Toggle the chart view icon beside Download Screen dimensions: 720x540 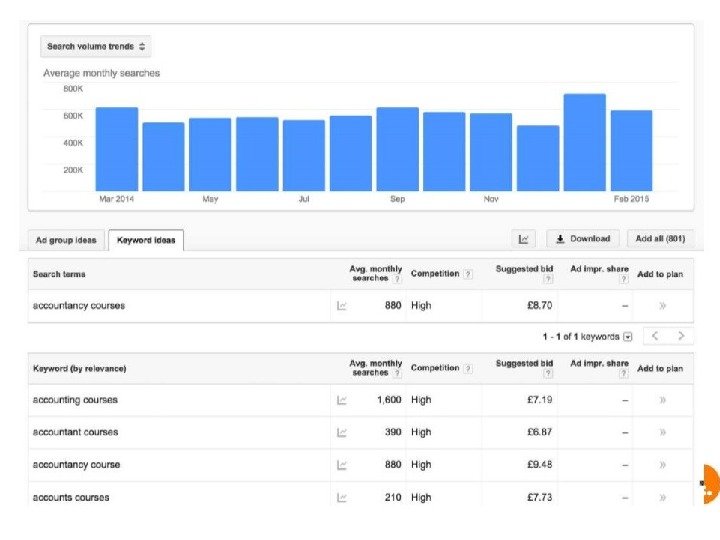(523, 239)
